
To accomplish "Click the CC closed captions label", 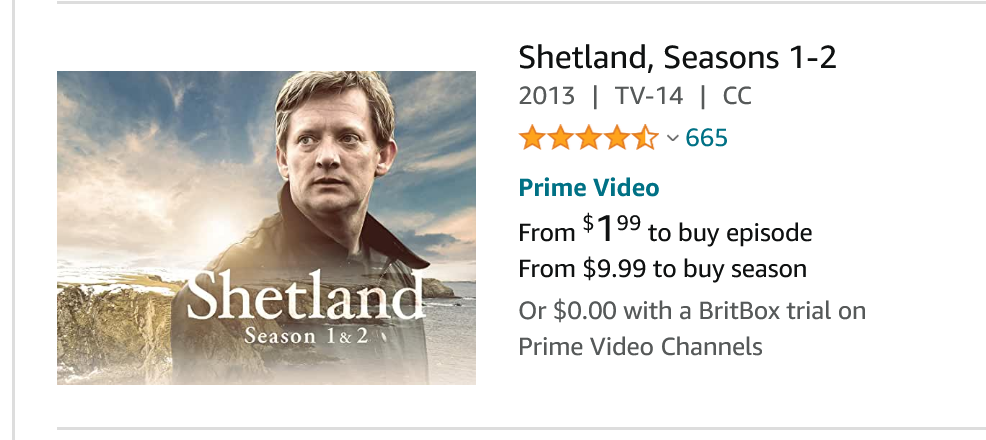I will click(x=736, y=96).
